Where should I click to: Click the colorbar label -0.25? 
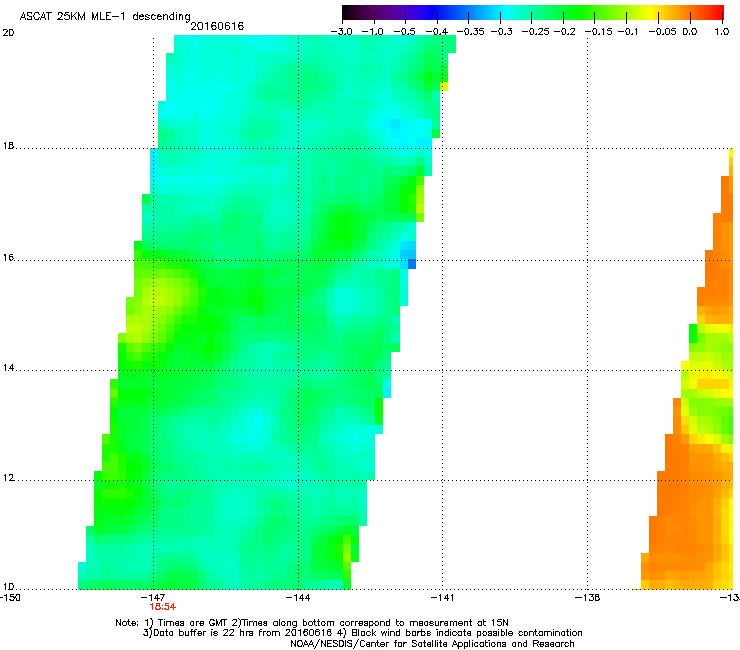(536, 32)
